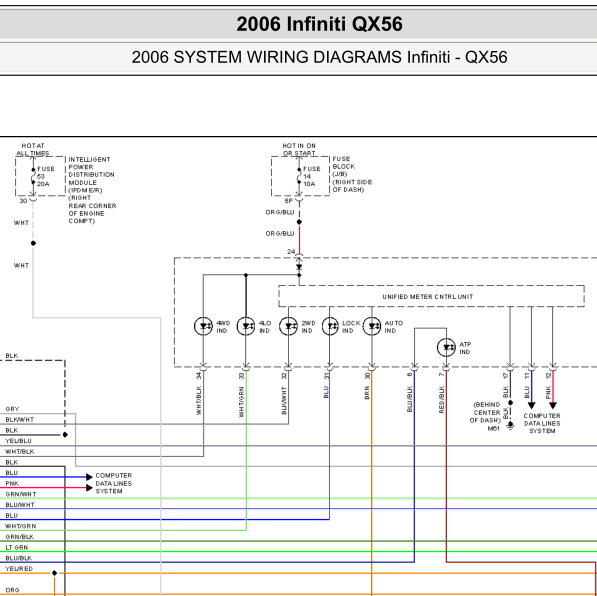Click the pin 33 label
The width and height of the screenshot is (597, 596).
point(241,375)
